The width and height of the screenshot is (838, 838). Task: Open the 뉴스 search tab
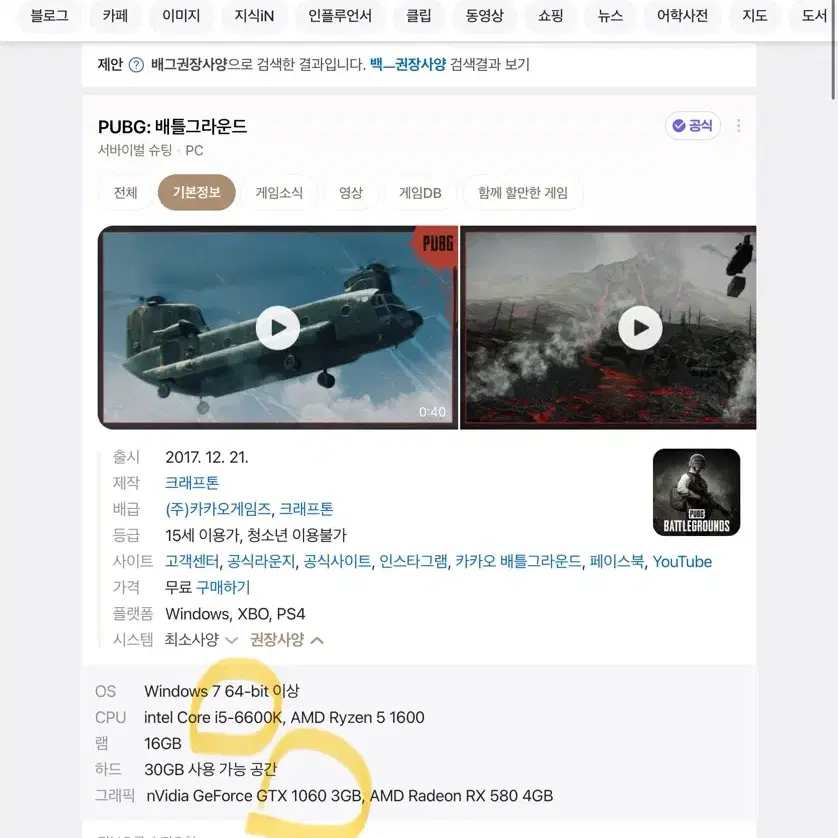click(610, 16)
